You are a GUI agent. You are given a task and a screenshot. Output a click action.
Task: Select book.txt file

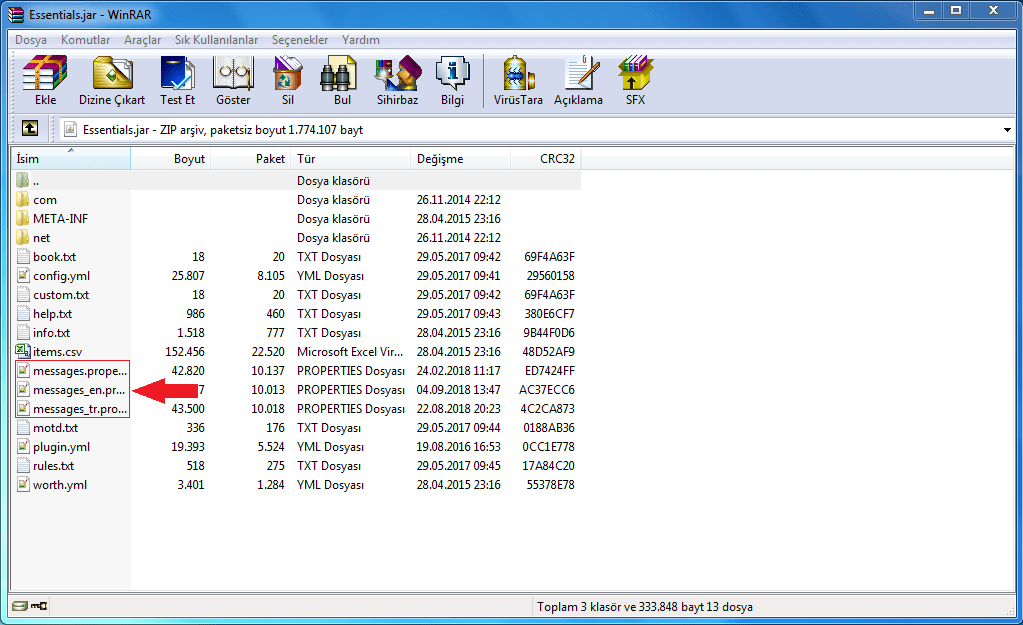(x=54, y=256)
